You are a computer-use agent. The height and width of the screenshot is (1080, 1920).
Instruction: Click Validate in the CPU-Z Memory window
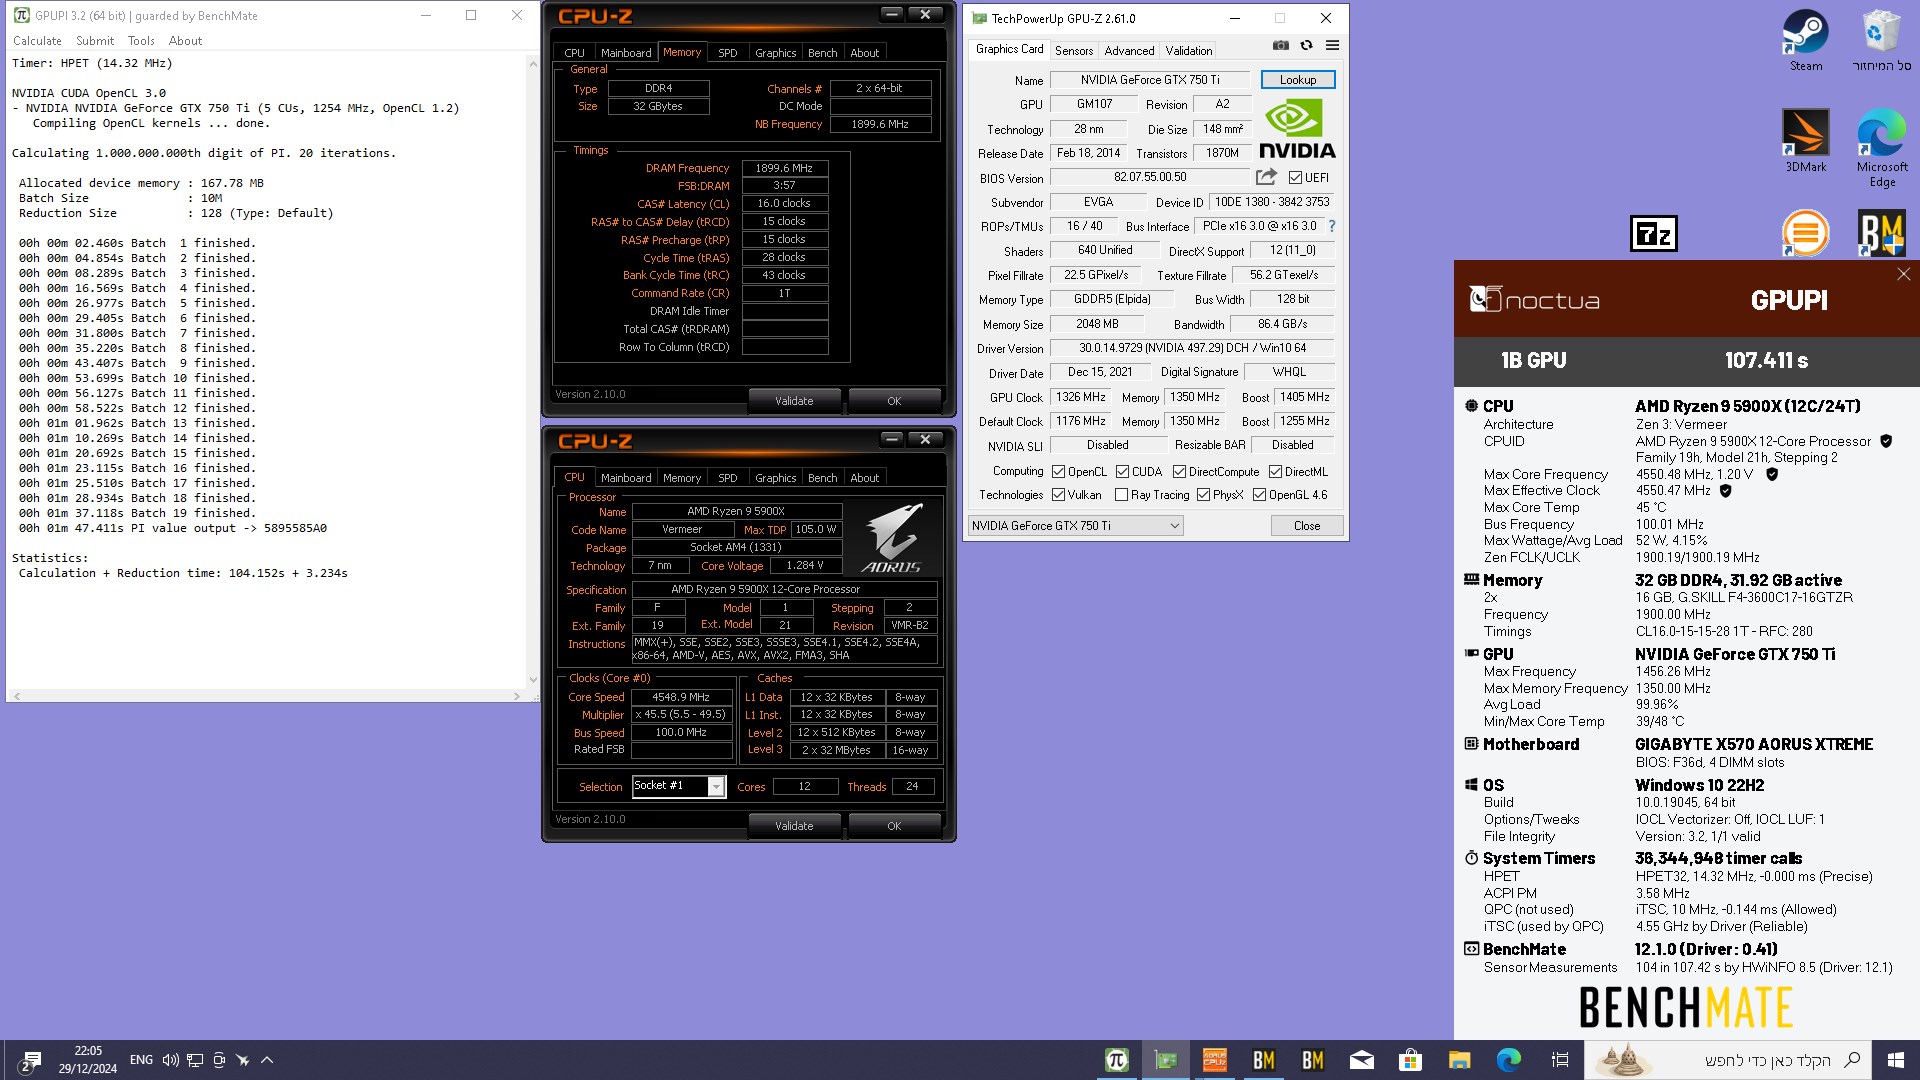[x=794, y=401]
